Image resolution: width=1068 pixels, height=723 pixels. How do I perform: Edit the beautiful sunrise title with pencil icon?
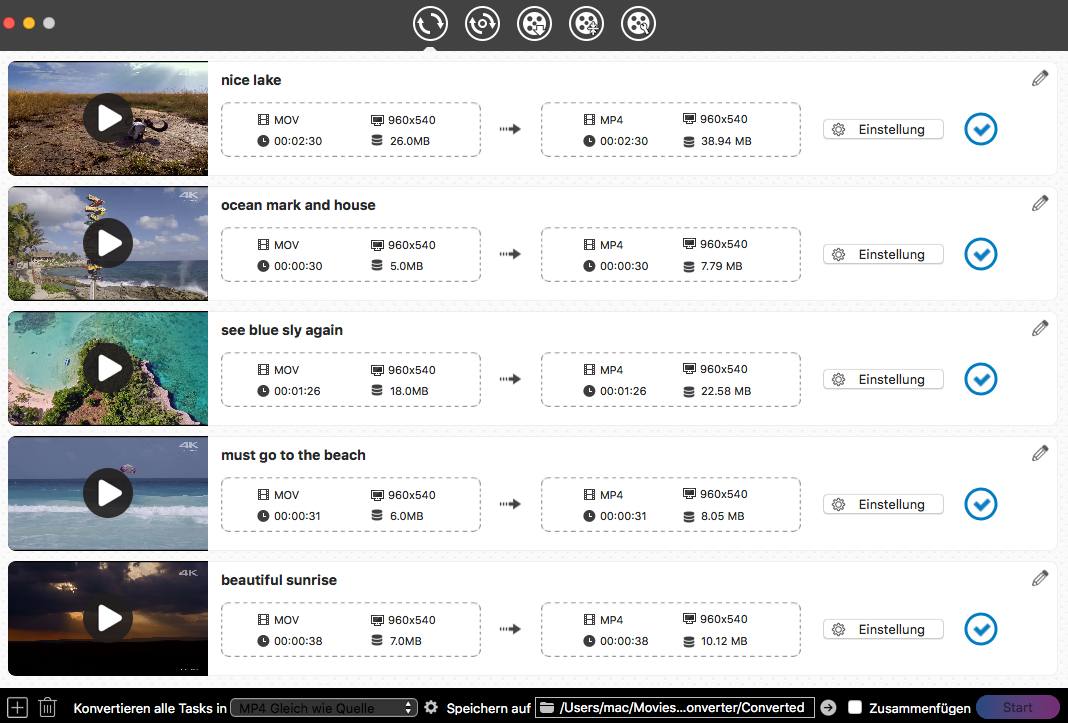pos(1040,578)
